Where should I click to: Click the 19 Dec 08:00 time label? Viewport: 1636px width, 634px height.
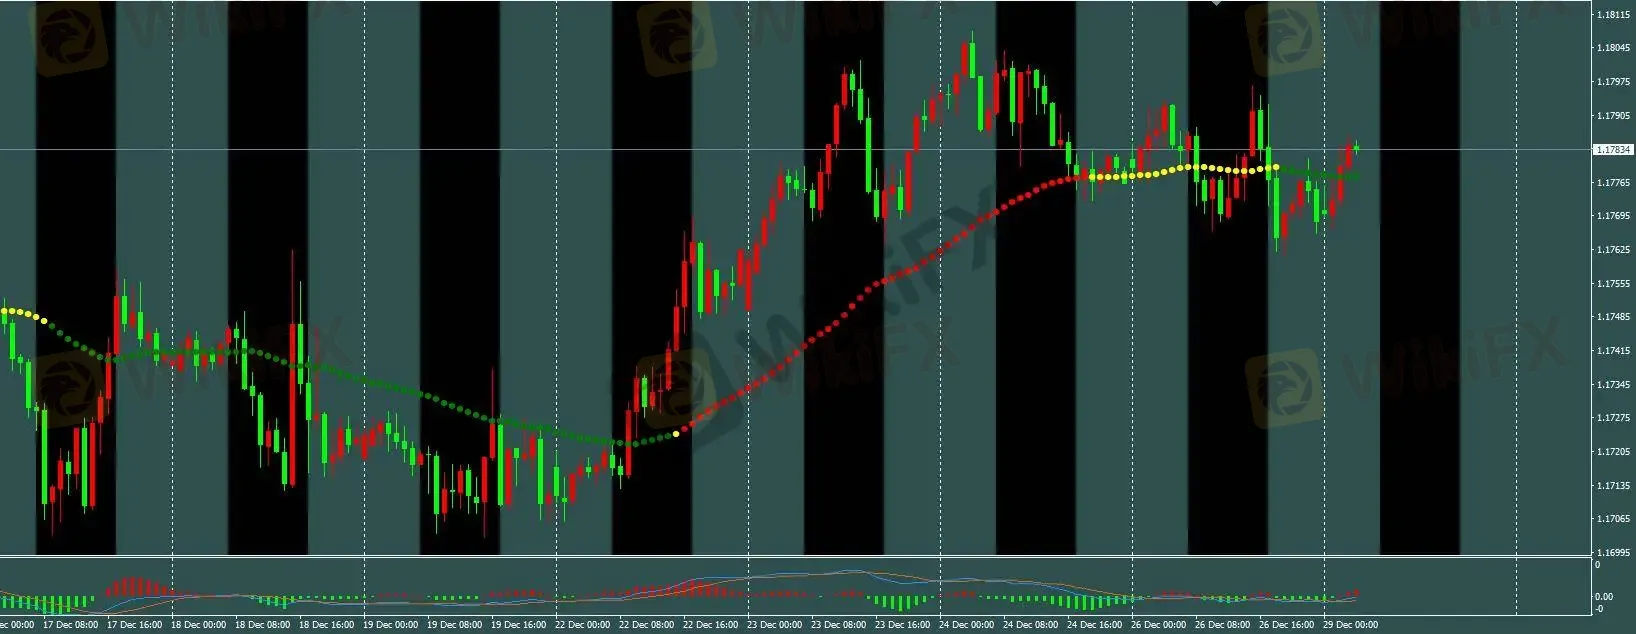point(454,625)
